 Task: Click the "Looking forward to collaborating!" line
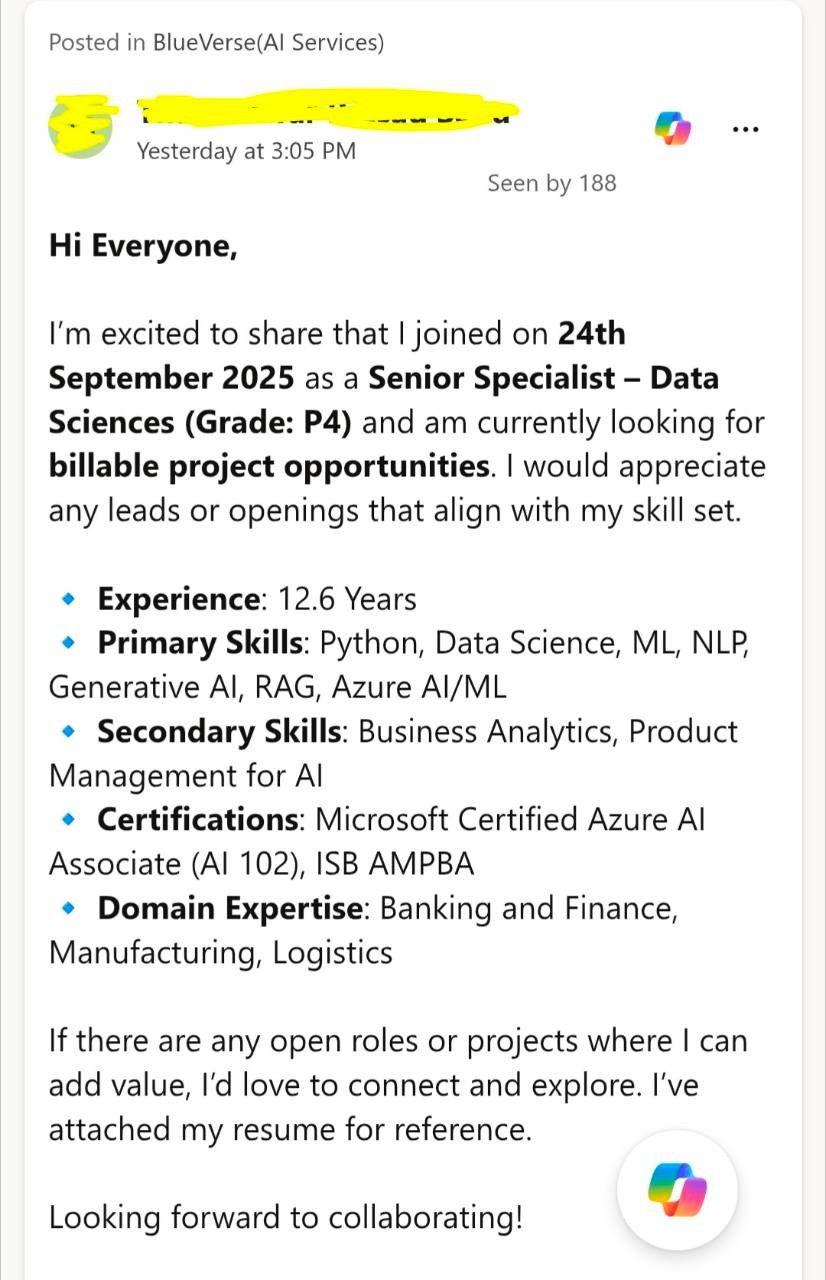pyautogui.click(x=285, y=1218)
